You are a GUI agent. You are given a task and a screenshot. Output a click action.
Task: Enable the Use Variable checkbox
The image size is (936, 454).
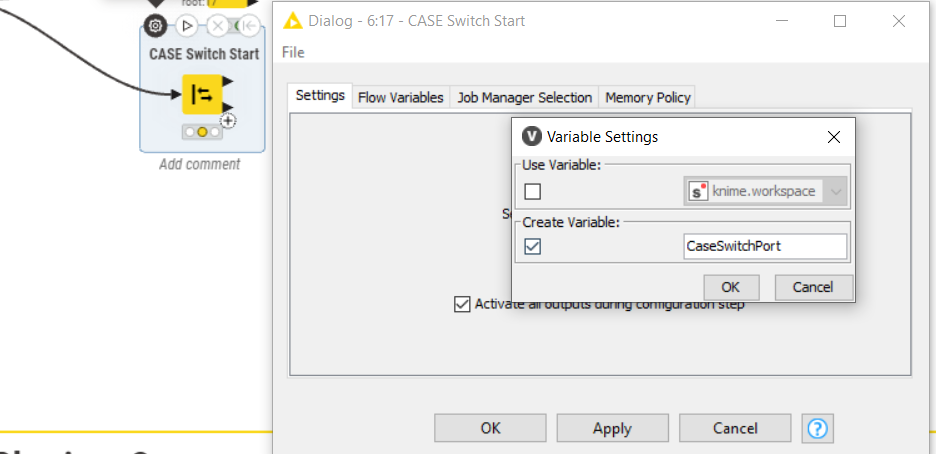(533, 191)
